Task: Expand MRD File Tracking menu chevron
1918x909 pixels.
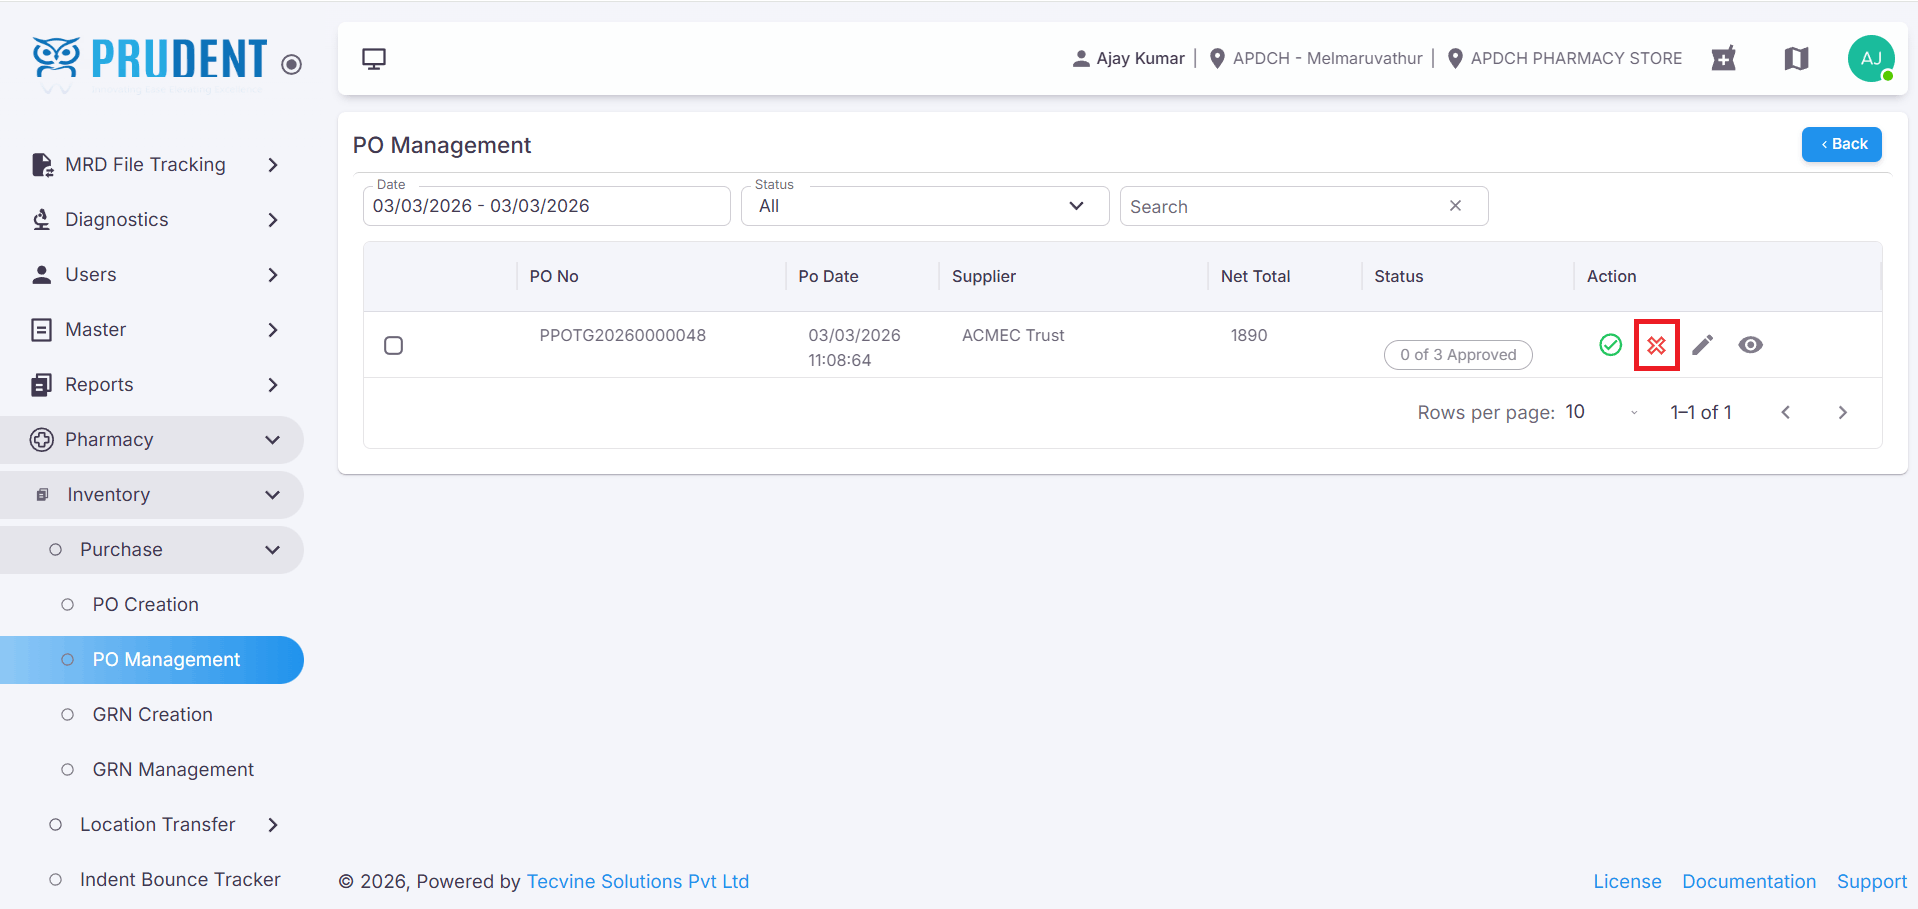Action: (273, 165)
